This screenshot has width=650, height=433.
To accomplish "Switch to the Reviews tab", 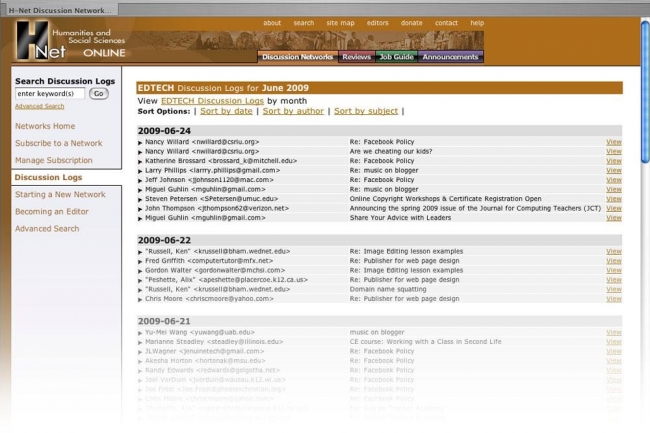I will 357,57.
